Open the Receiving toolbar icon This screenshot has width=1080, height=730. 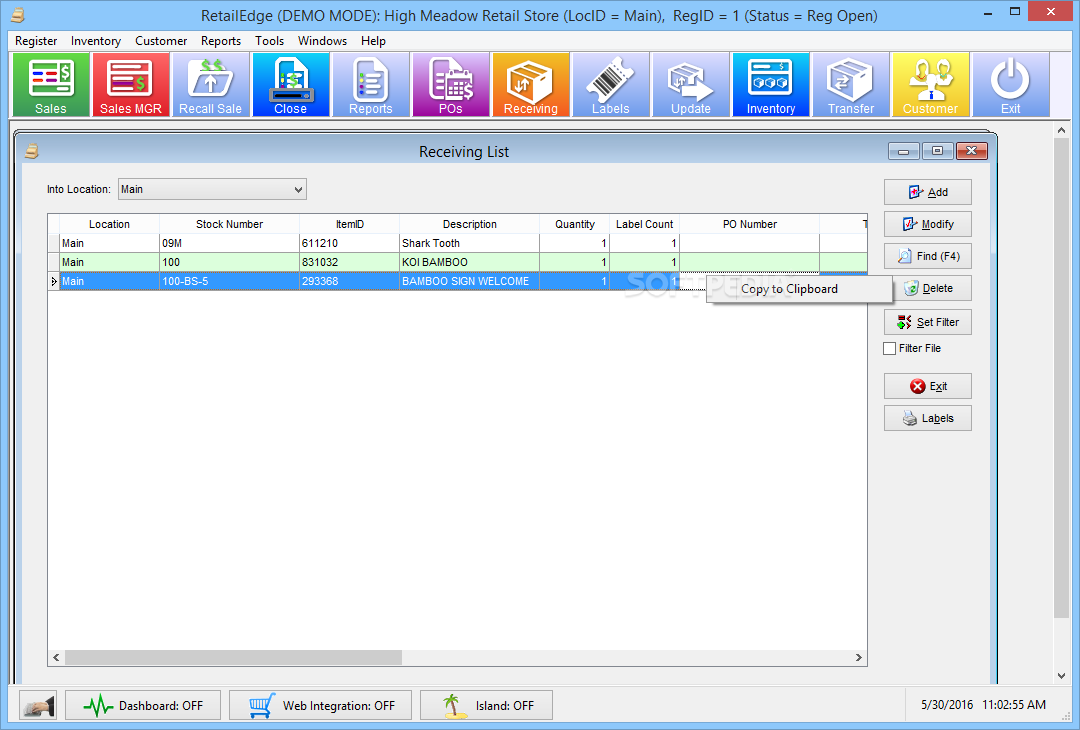[530, 85]
